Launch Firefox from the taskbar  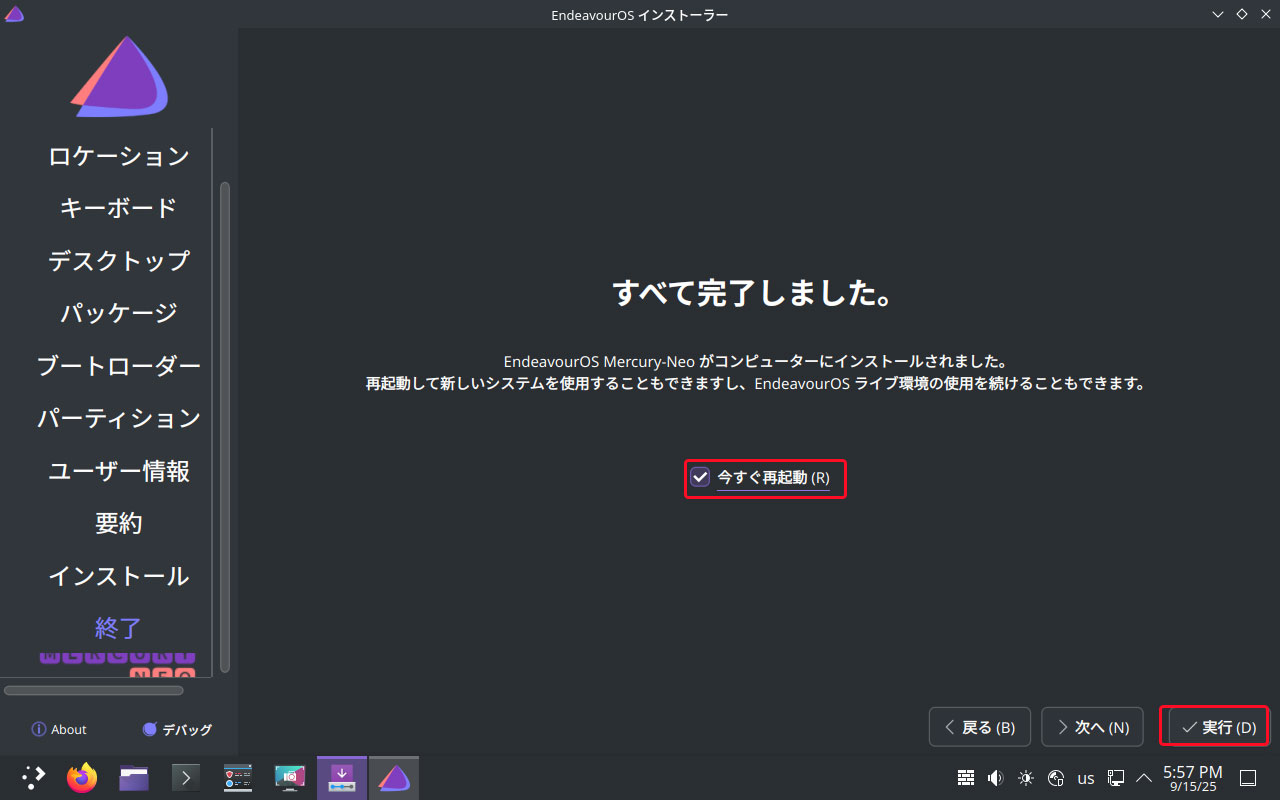pyautogui.click(x=82, y=778)
